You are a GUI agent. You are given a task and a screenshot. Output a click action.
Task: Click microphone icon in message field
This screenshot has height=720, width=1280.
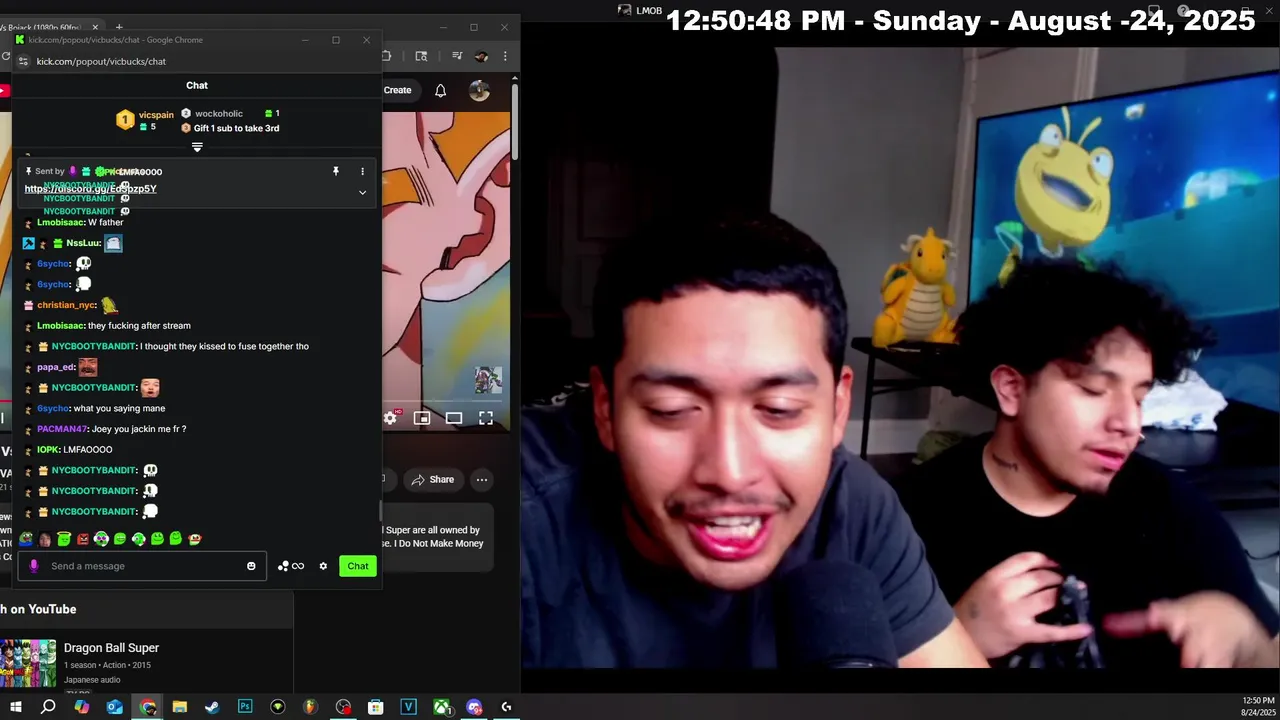click(34, 566)
